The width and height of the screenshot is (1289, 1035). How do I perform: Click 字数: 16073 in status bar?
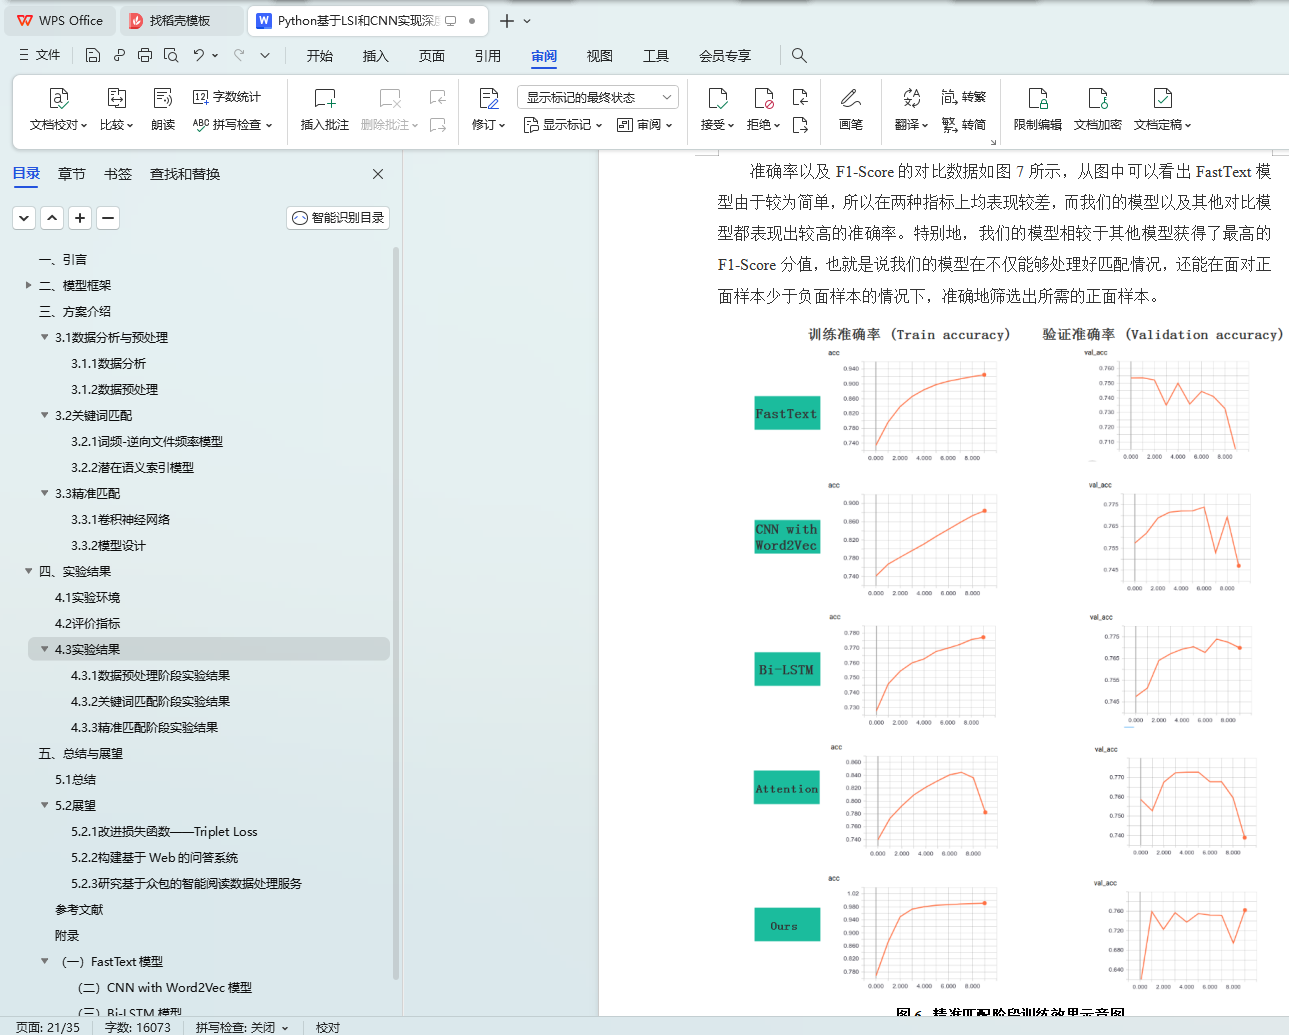pos(138,1027)
